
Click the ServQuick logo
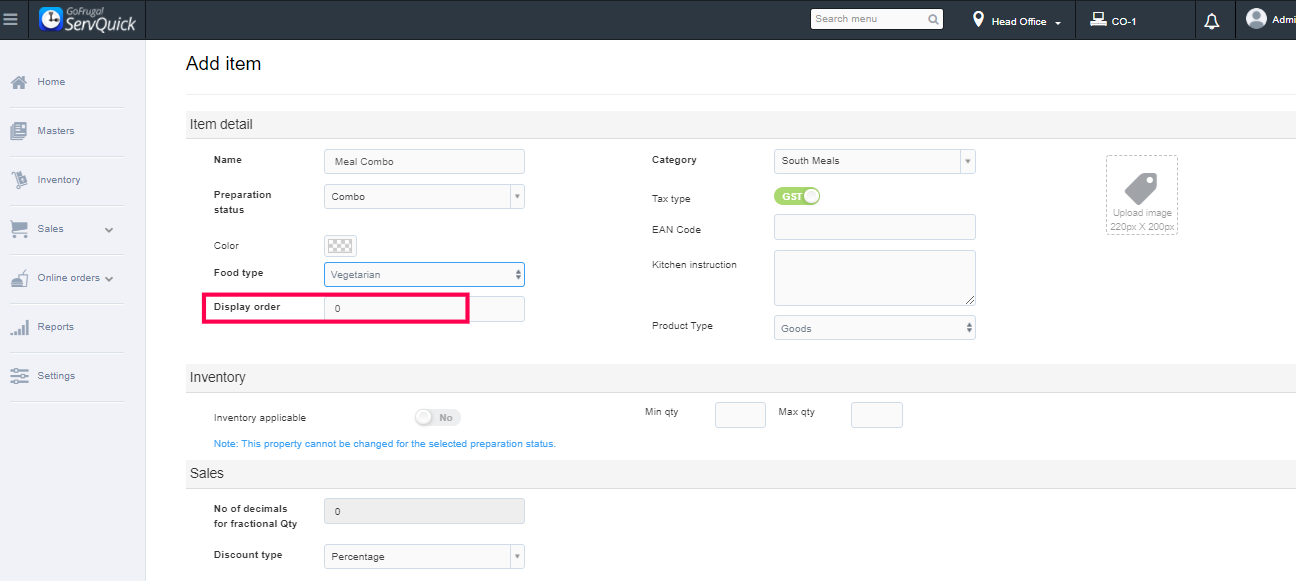click(87, 19)
